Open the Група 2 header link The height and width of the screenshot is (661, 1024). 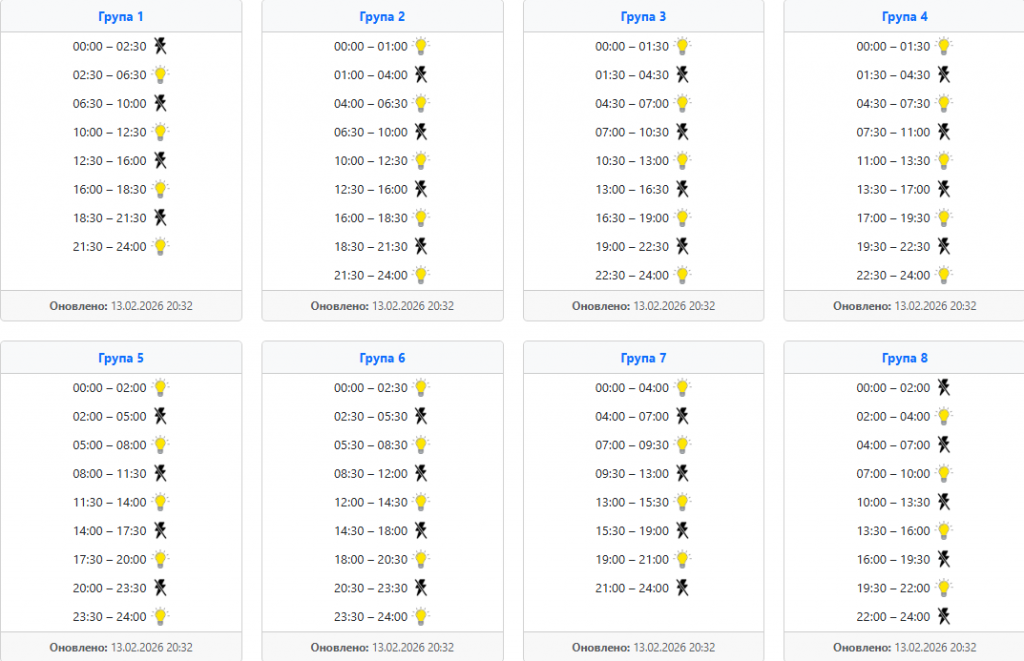(382, 17)
